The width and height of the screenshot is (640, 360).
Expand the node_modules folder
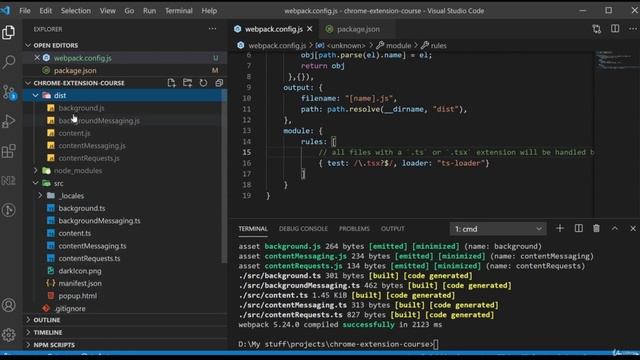[x=36, y=171]
